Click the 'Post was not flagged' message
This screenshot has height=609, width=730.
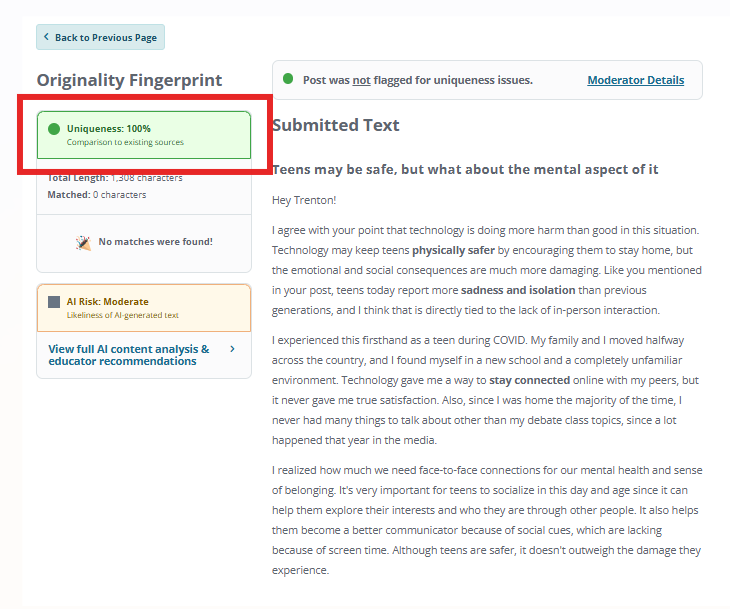point(417,80)
